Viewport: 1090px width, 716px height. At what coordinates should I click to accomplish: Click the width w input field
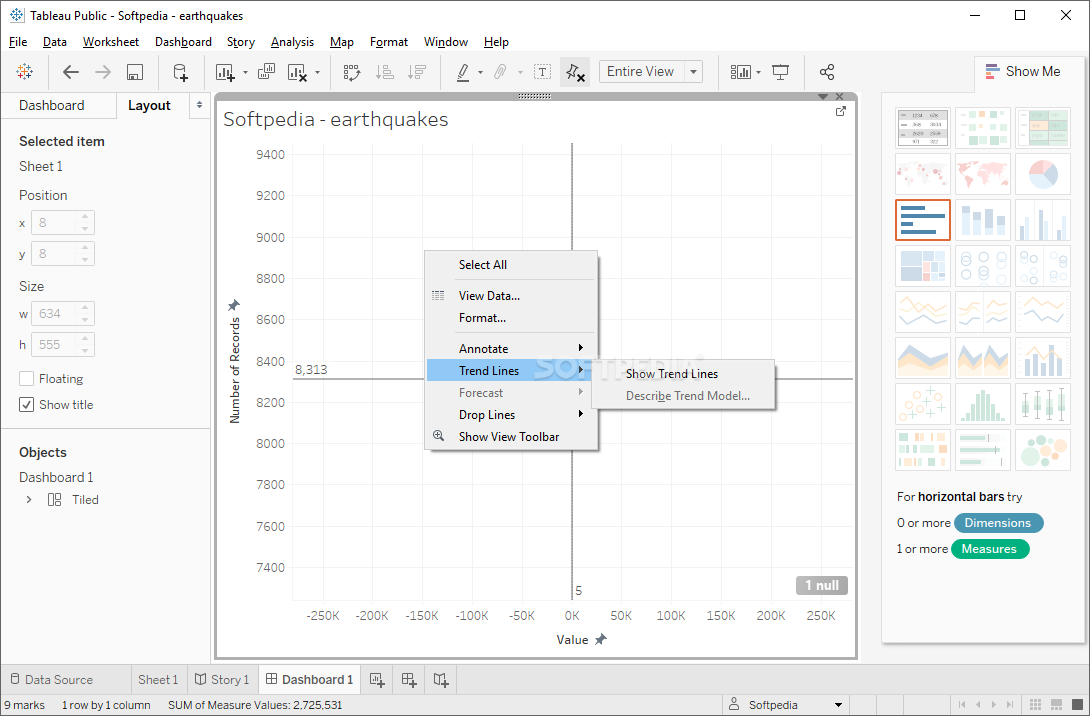pos(56,314)
